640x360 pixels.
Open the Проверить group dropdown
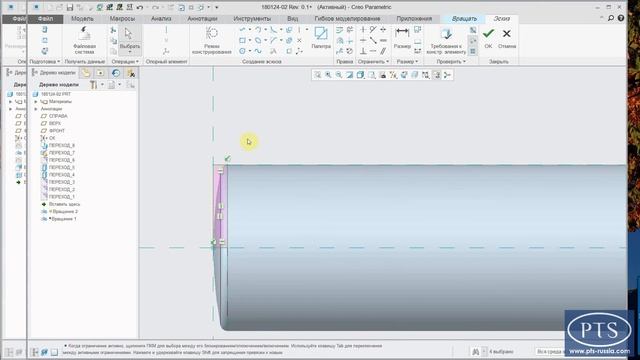click(x=451, y=62)
